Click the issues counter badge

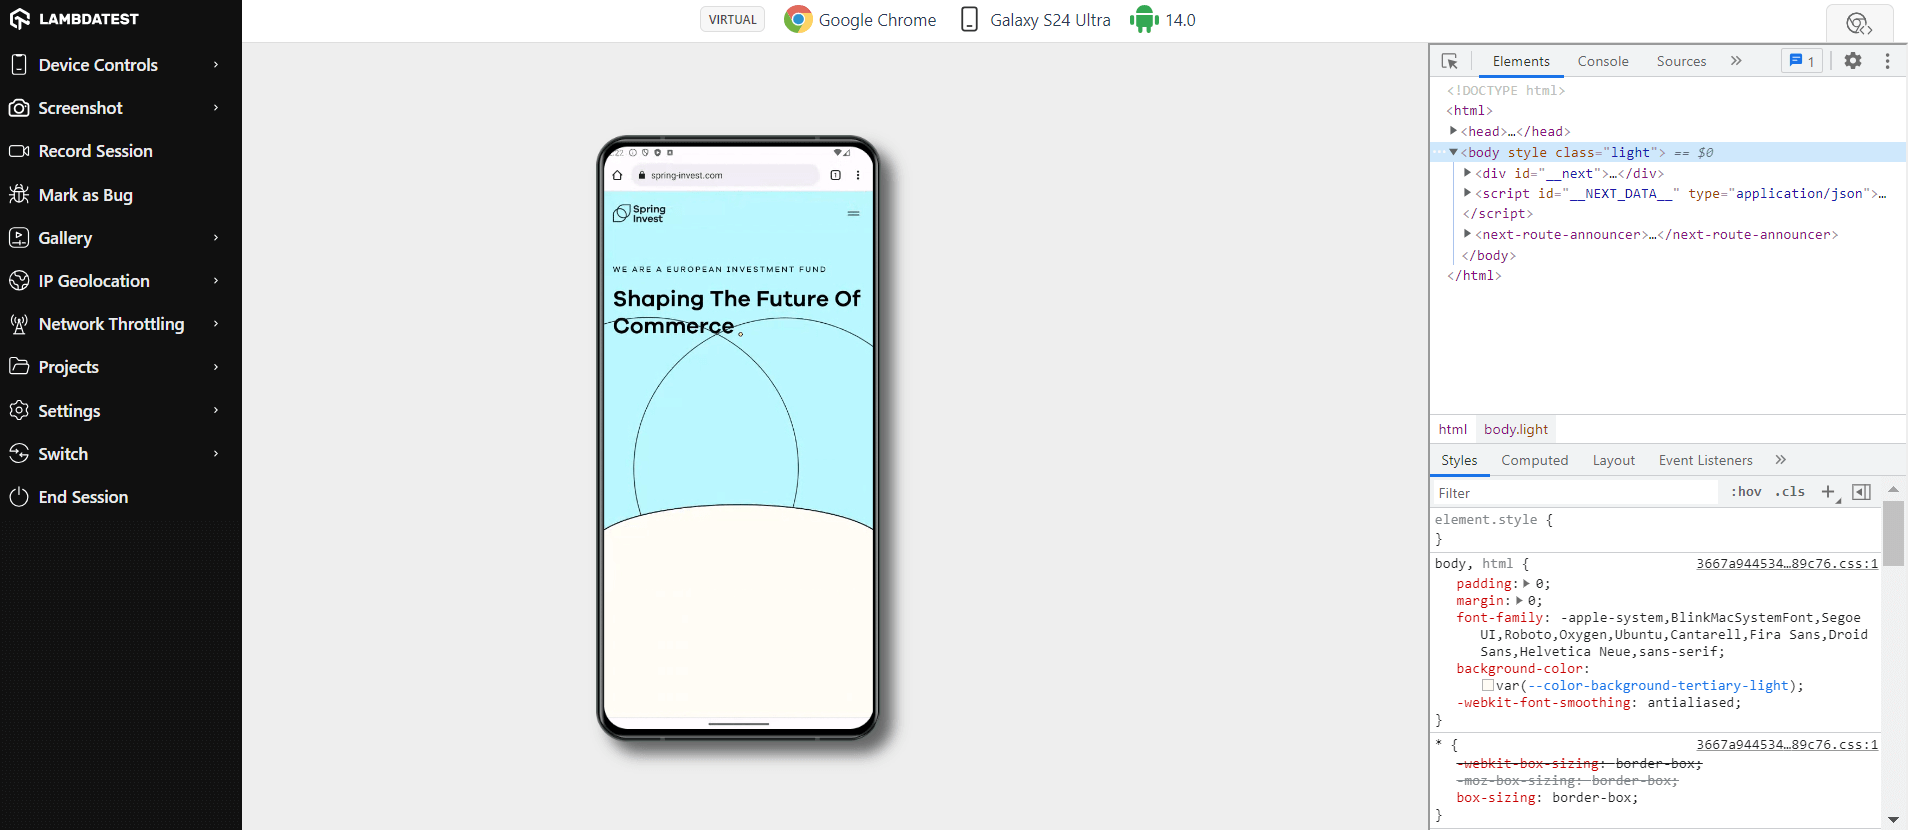1802,61
